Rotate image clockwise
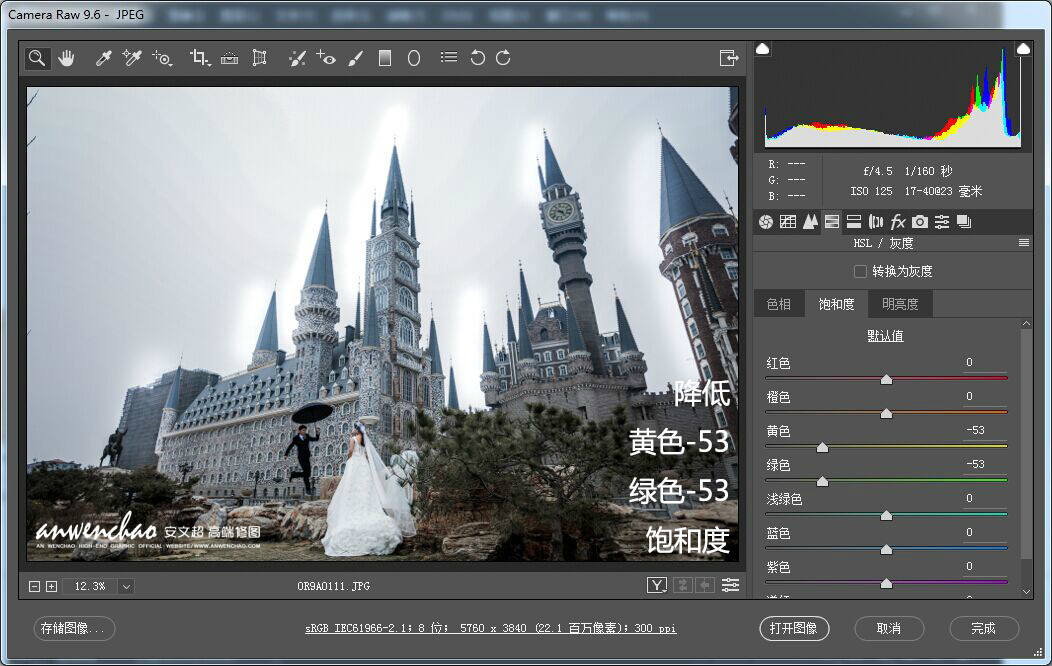The height and width of the screenshot is (666, 1052). point(503,58)
